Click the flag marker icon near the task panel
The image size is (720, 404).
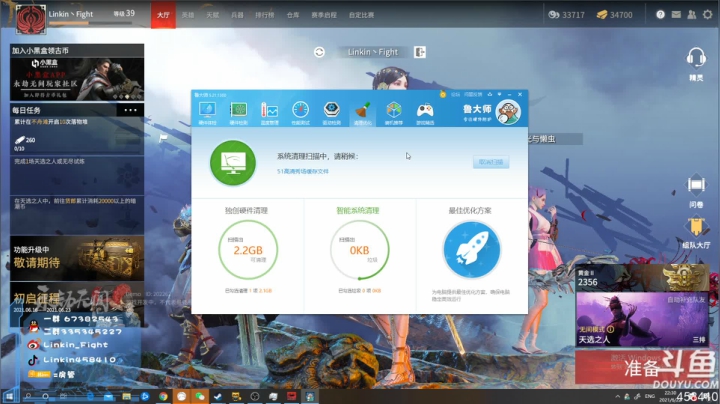[163, 138]
